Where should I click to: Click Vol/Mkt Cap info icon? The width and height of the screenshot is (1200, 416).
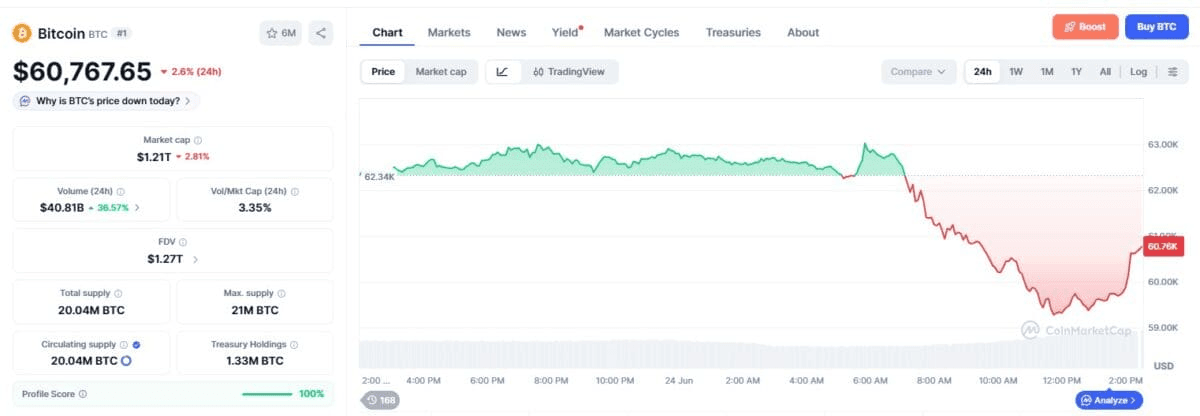(295, 191)
